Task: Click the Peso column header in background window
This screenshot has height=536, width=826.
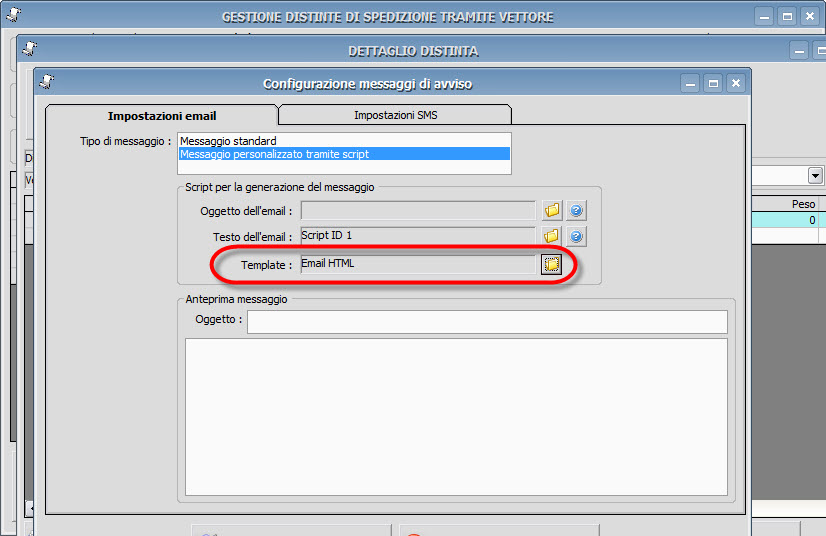Action: pyautogui.click(x=788, y=204)
